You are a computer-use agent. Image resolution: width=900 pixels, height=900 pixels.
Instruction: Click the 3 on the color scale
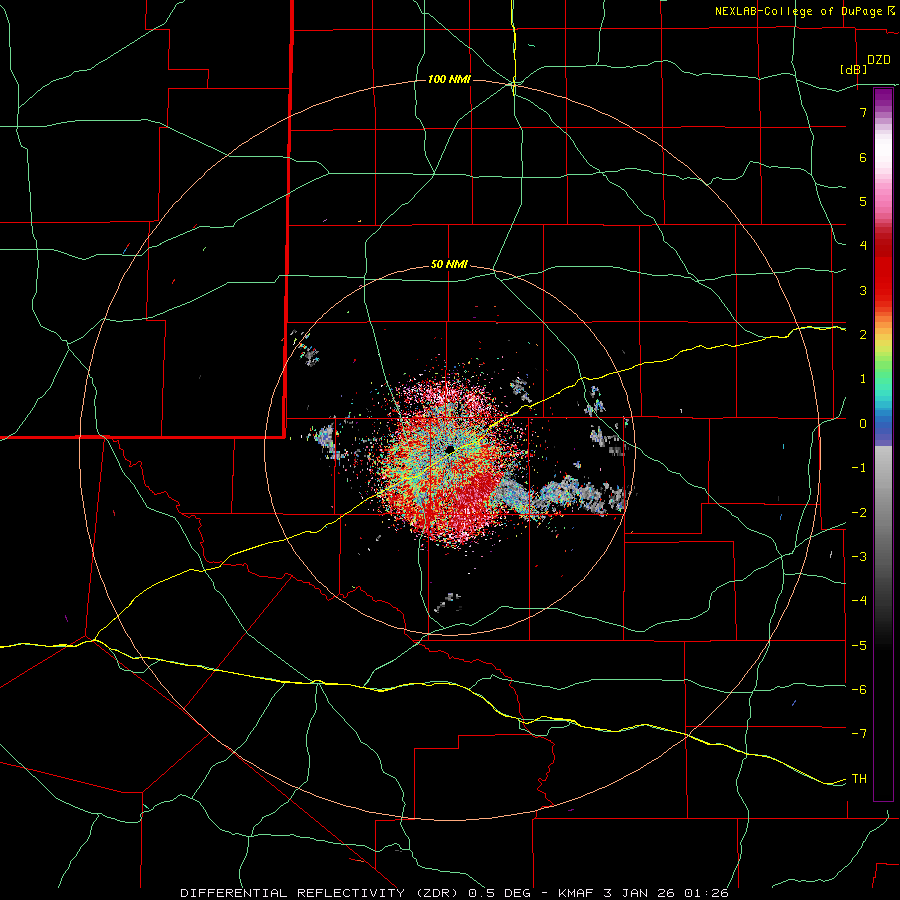click(x=863, y=290)
